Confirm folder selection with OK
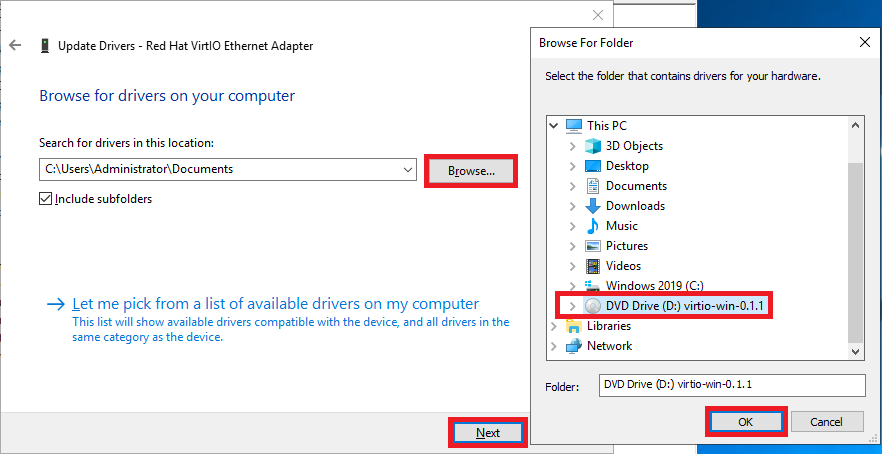The image size is (882, 454). [746, 422]
